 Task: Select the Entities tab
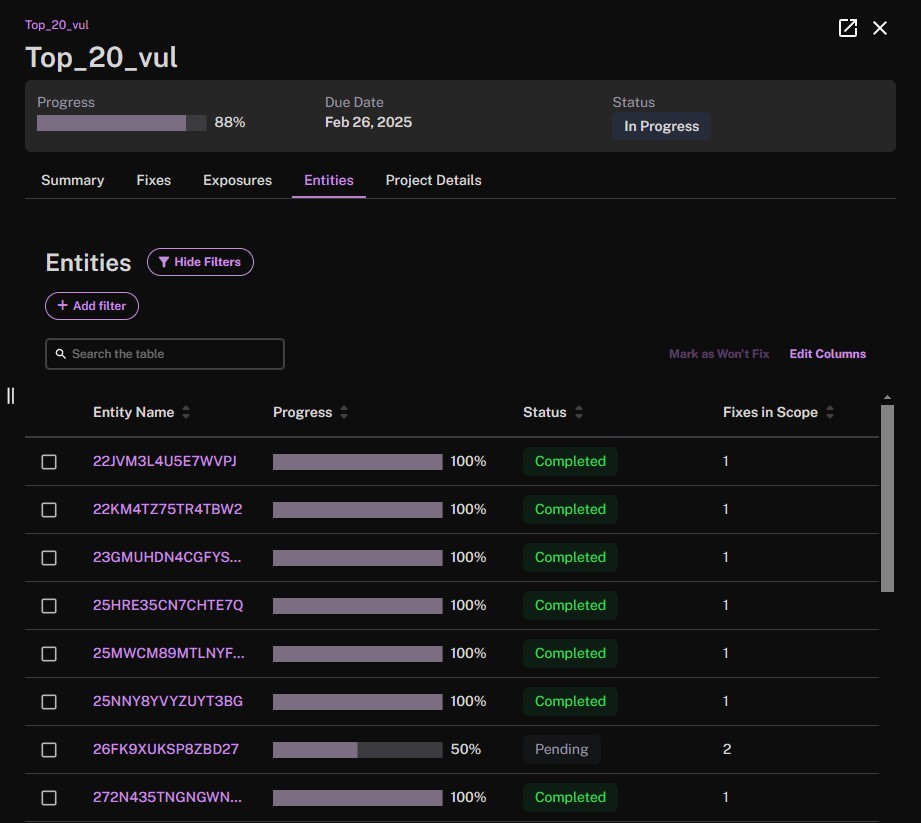pos(329,180)
